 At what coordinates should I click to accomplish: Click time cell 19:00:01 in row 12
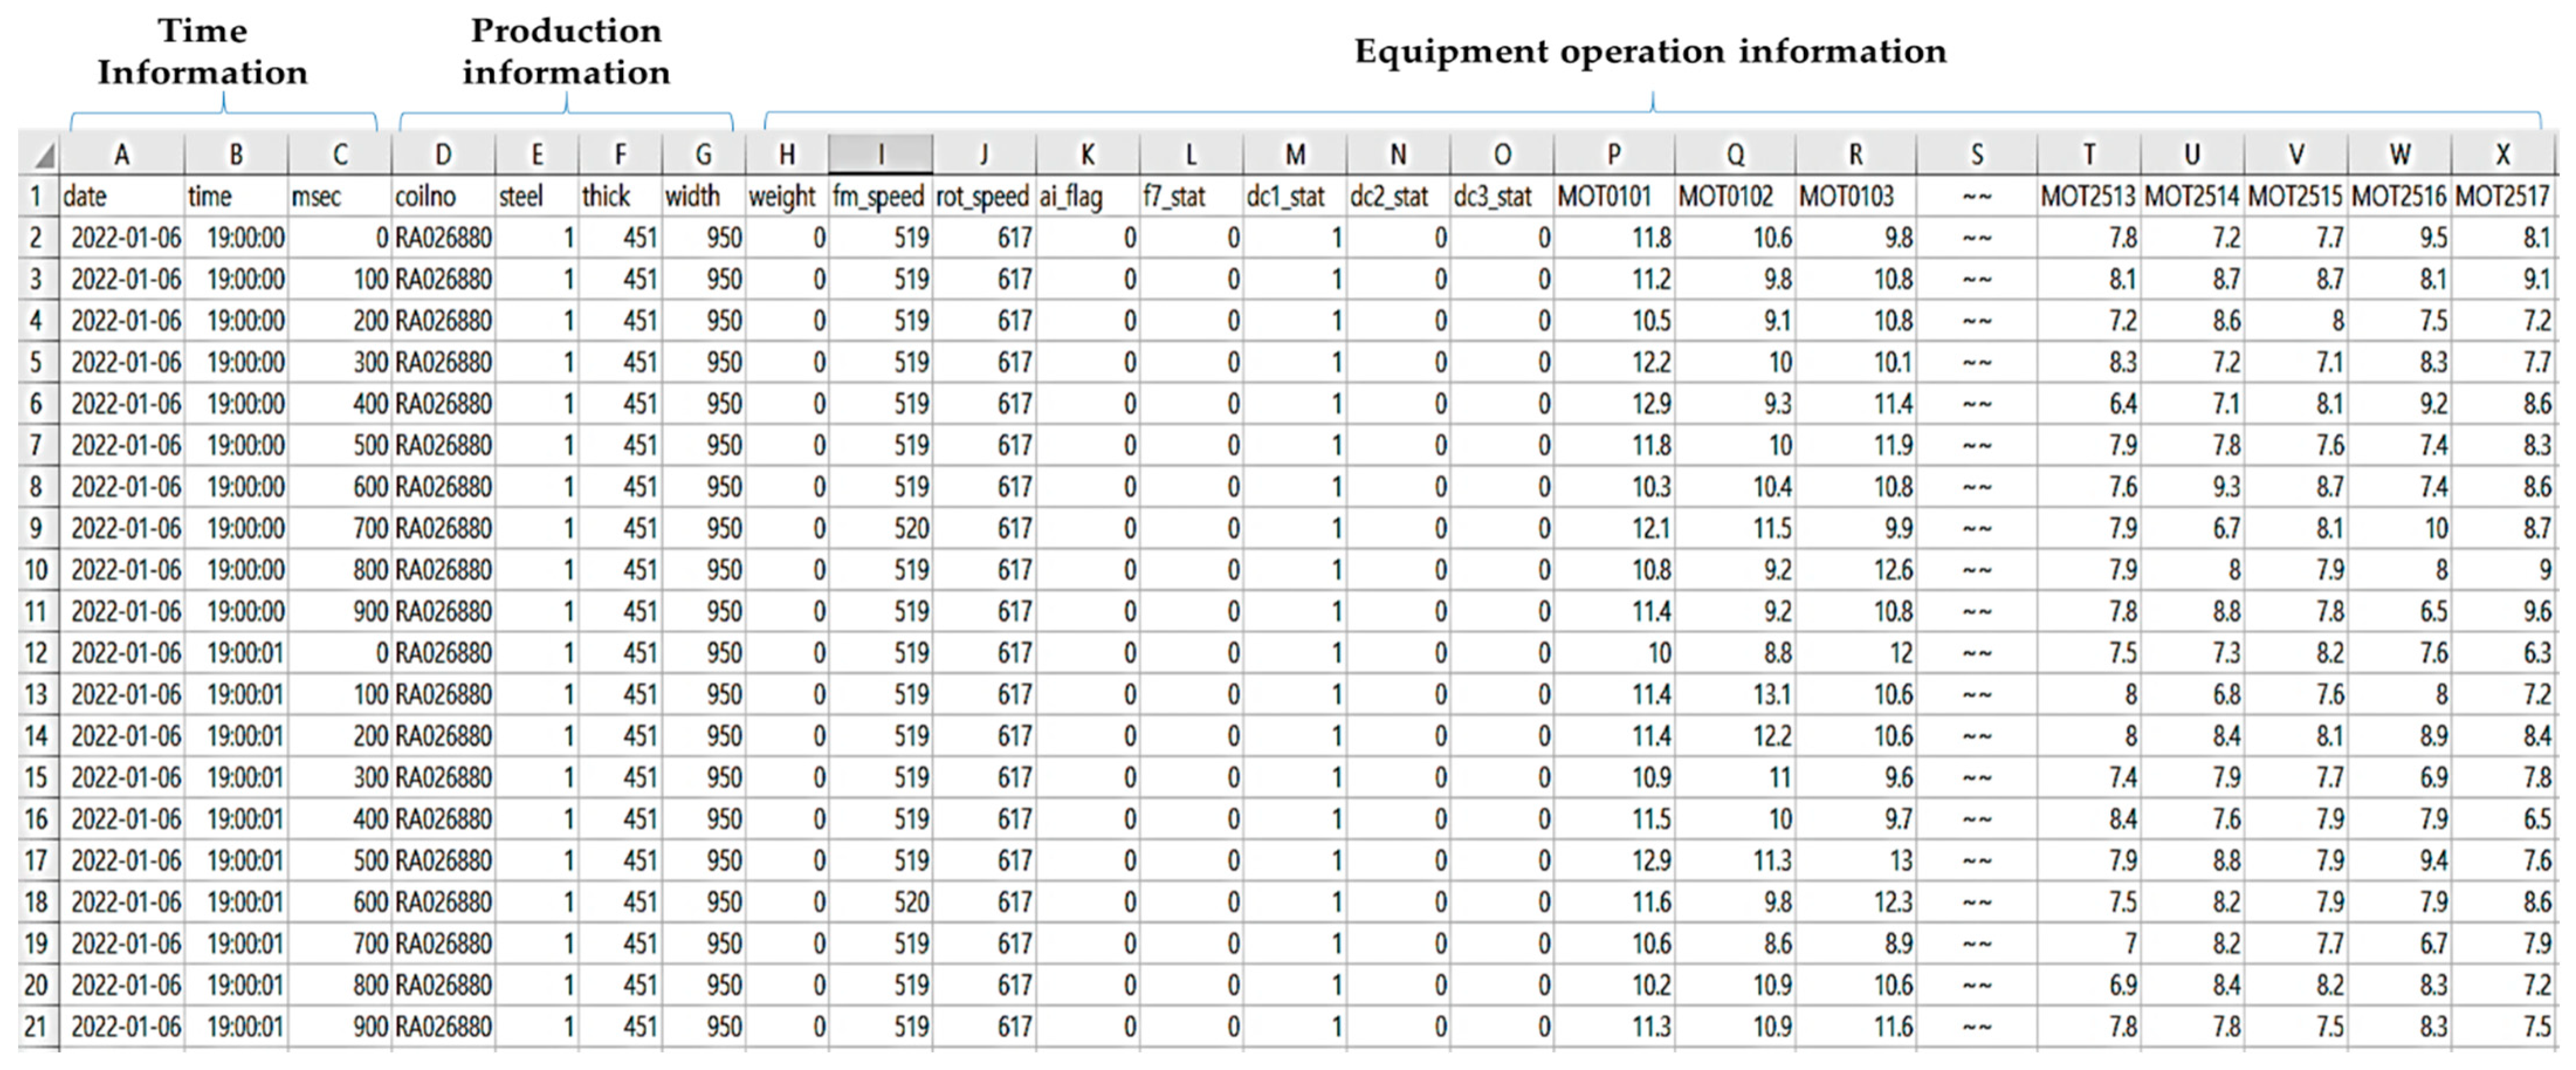237,653
